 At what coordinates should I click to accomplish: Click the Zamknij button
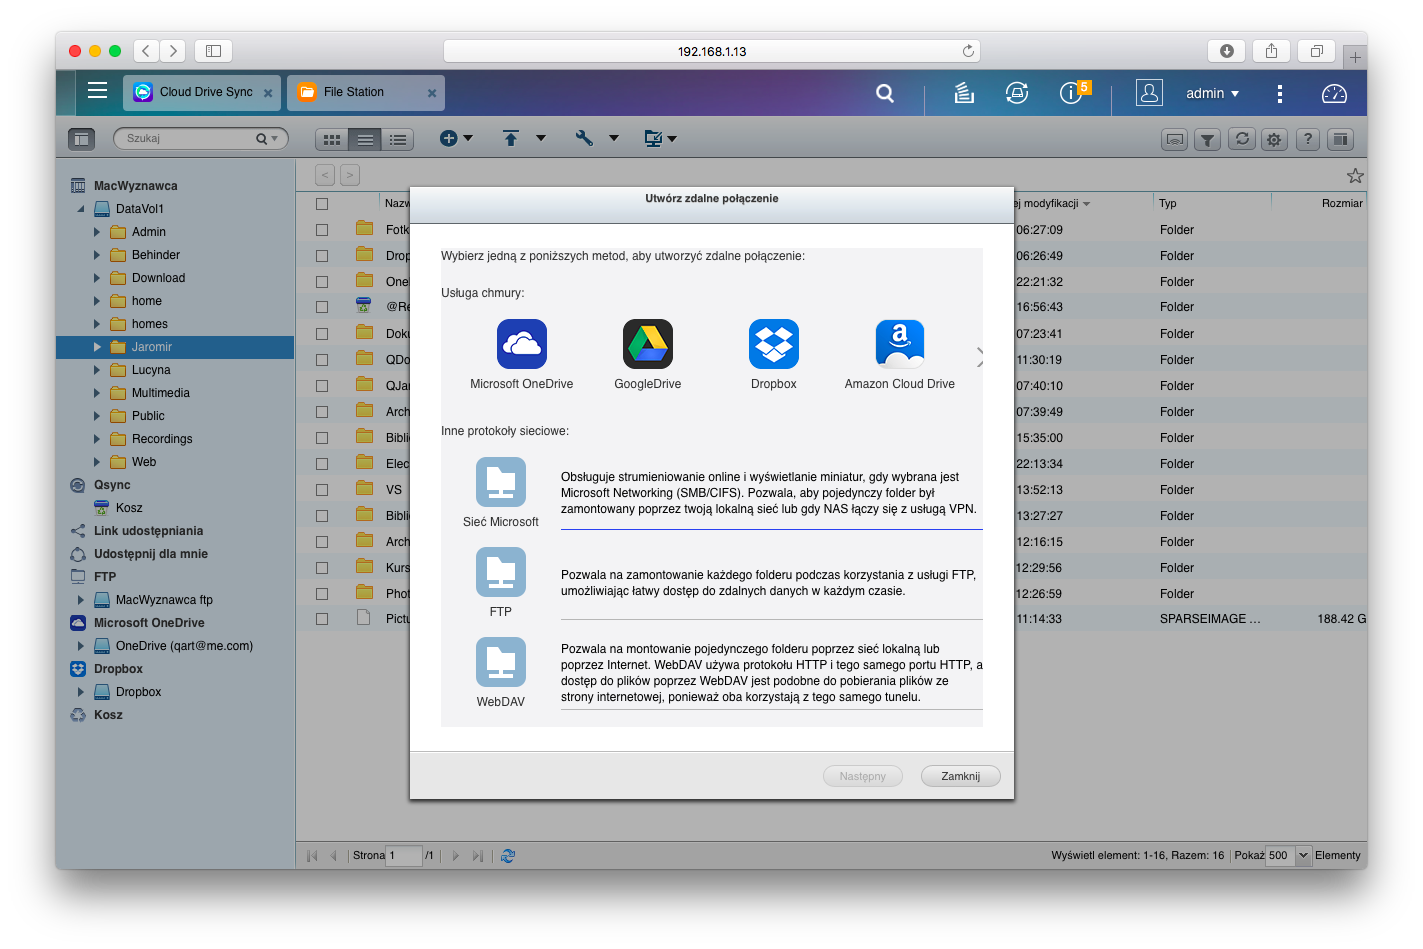pyautogui.click(x=960, y=776)
